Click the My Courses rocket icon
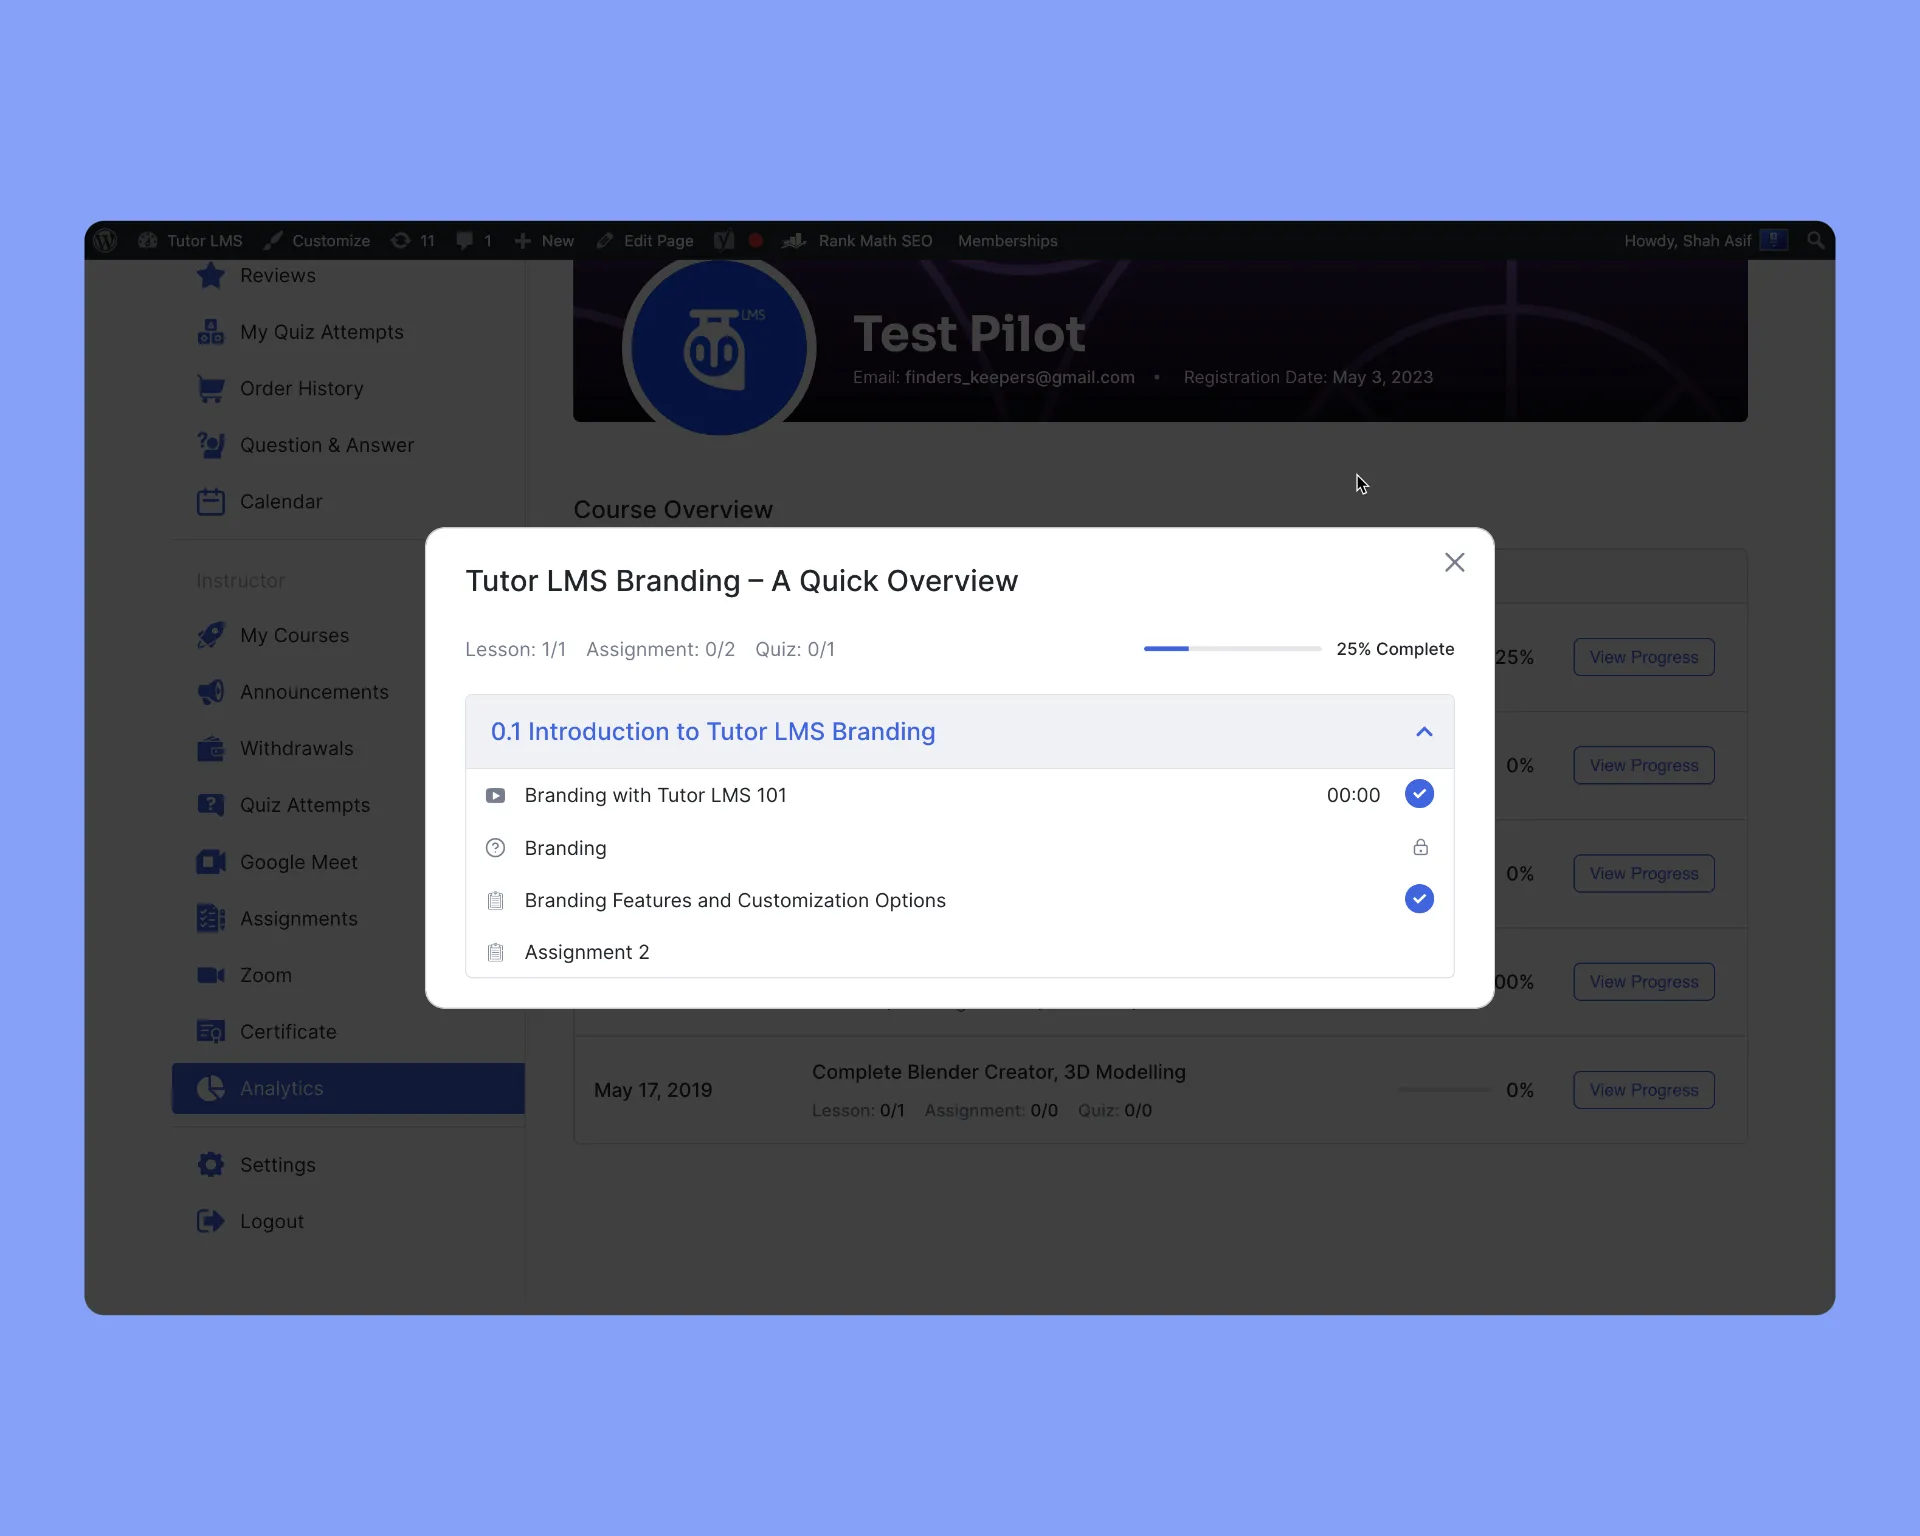This screenshot has height=1536, width=1920. [210, 635]
